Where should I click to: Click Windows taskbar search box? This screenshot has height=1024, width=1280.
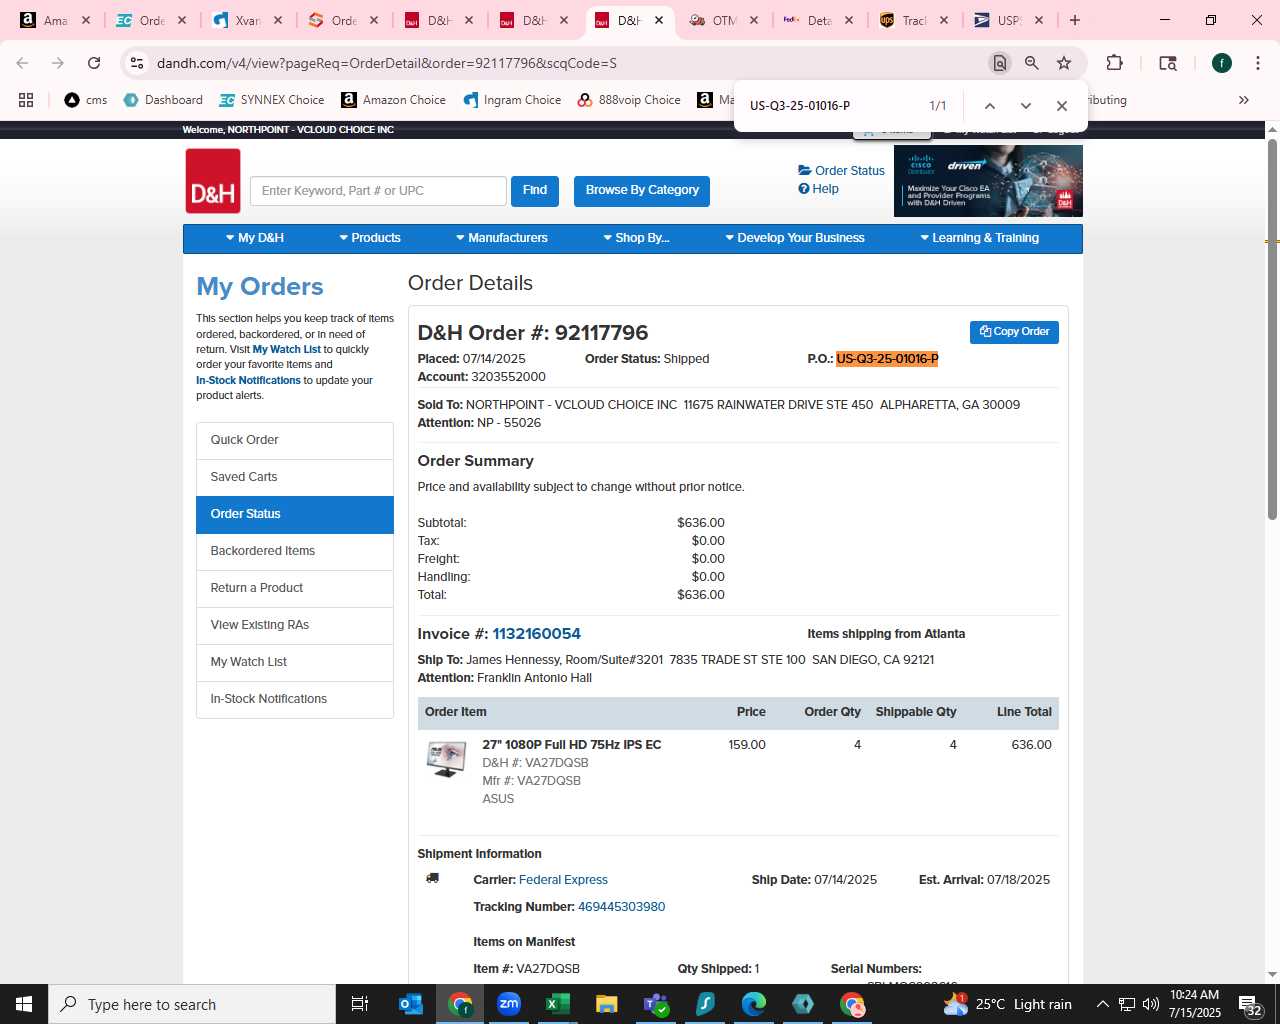click(192, 1004)
